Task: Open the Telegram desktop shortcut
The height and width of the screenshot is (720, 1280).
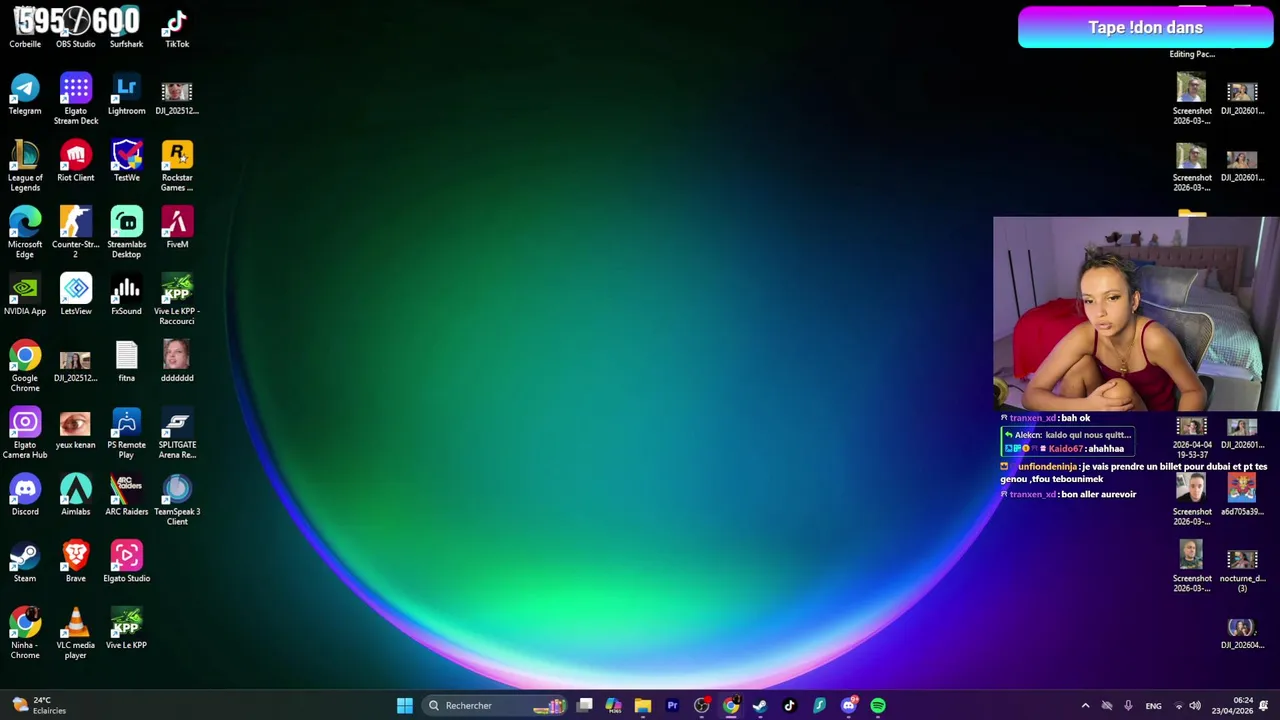Action: click(x=25, y=96)
